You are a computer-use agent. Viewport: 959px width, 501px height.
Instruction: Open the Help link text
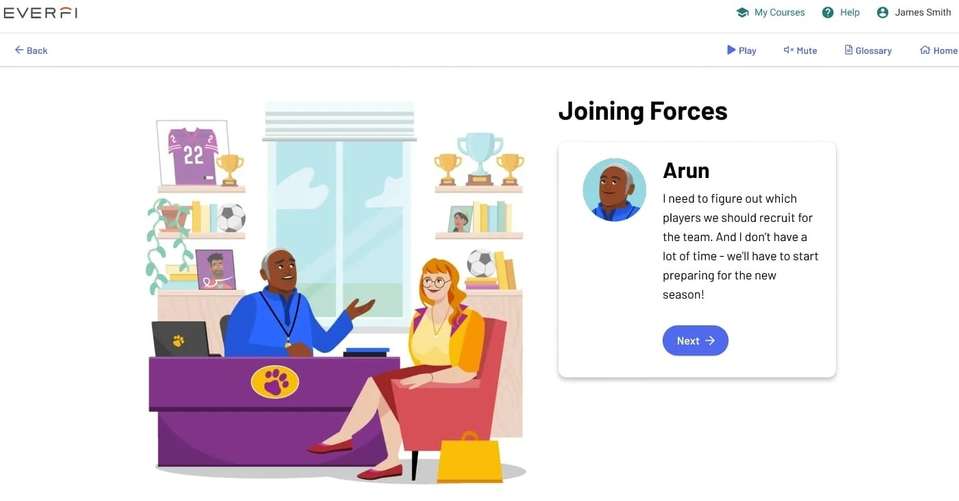click(850, 12)
